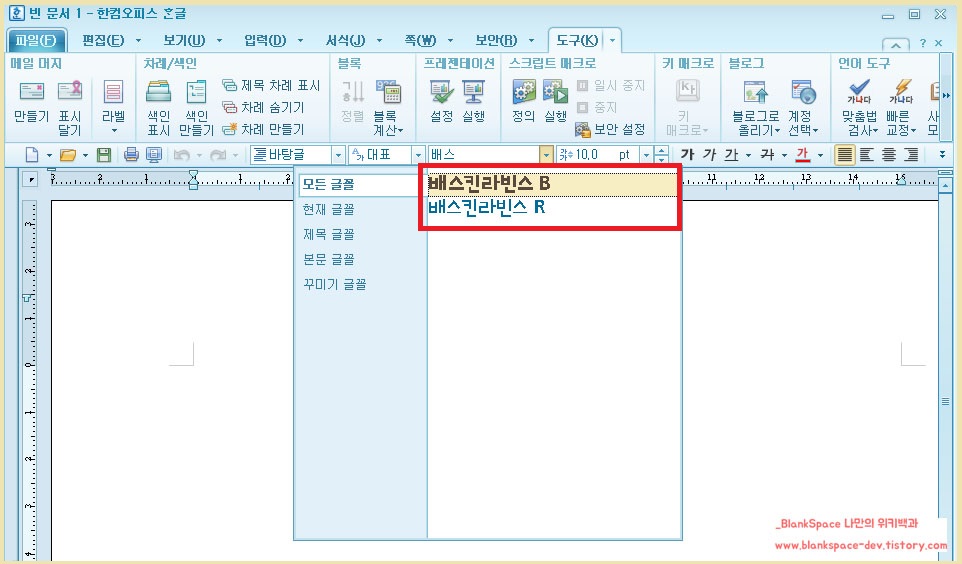Toggle strikethrough 가 formatting
This screenshot has height=564, width=962.
coord(767,155)
